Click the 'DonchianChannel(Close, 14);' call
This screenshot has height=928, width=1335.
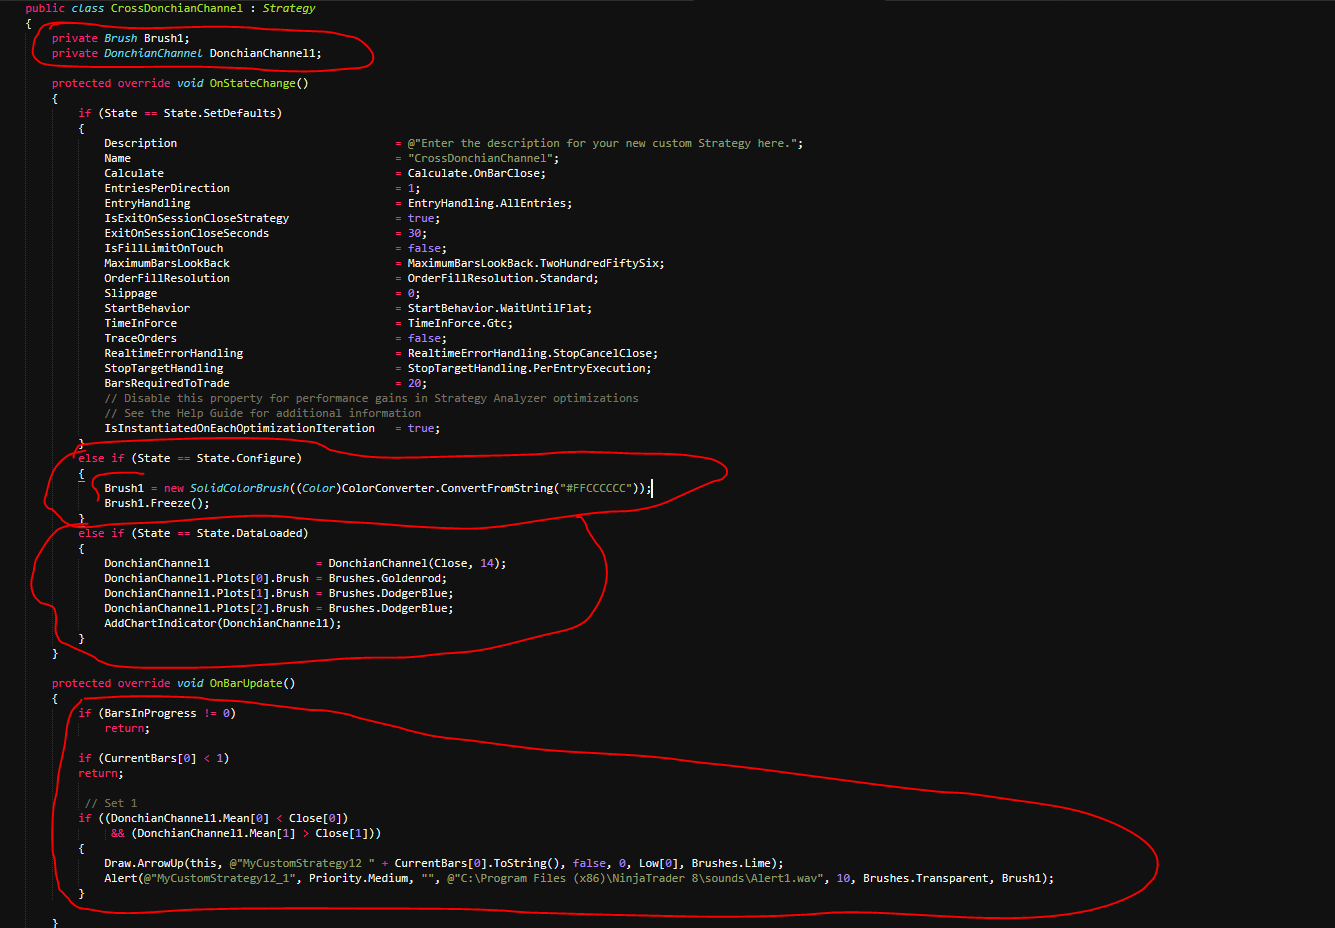tap(418, 563)
